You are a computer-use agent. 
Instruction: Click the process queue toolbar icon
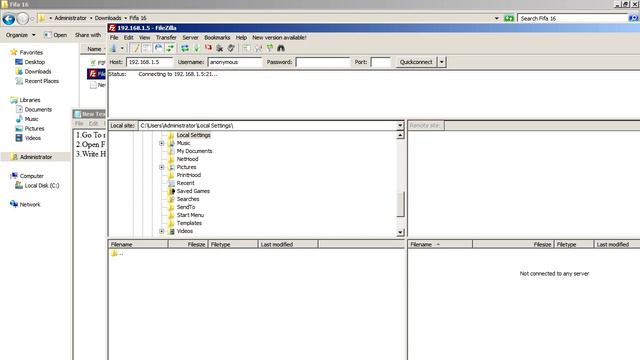coord(196,48)
